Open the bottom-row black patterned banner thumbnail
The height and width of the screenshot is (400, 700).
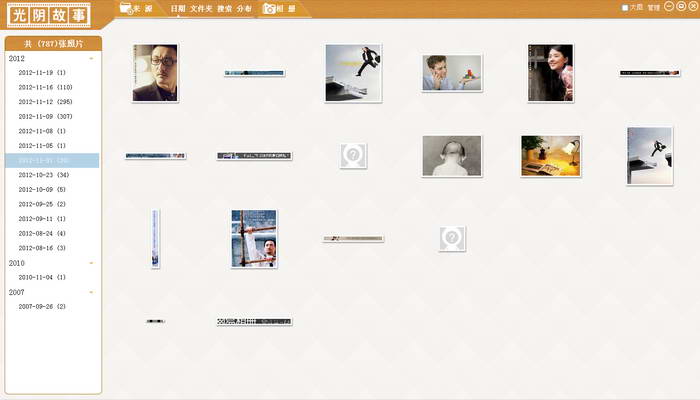coord(254,321)
